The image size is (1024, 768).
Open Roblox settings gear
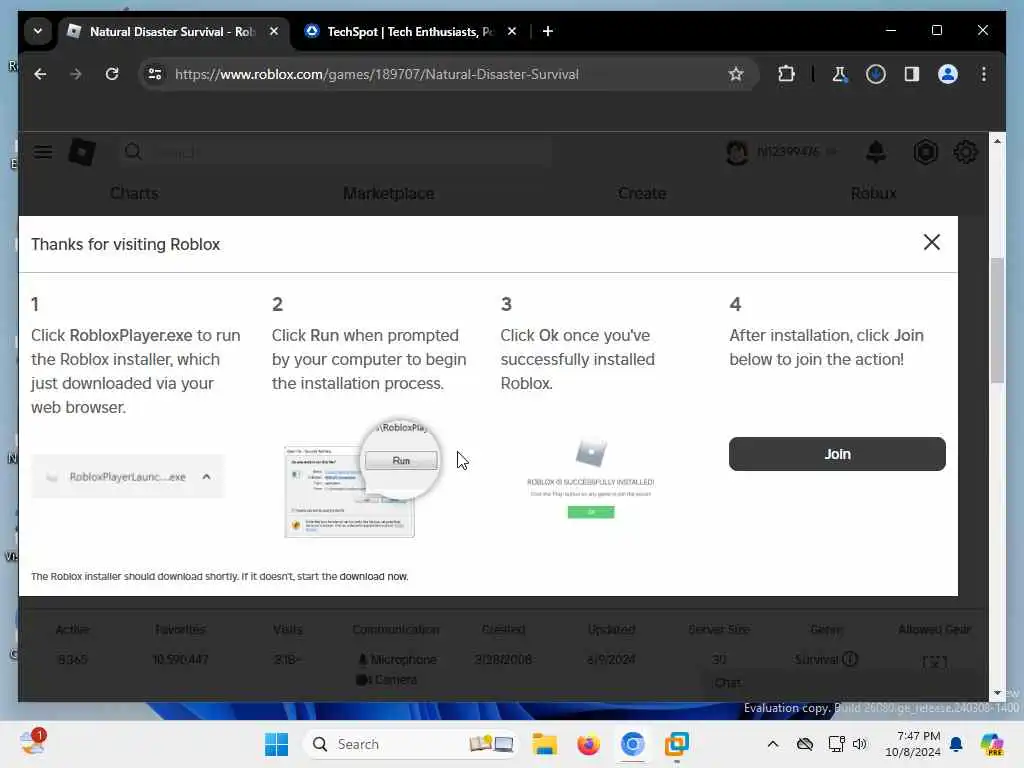click(x=965, y=152)
